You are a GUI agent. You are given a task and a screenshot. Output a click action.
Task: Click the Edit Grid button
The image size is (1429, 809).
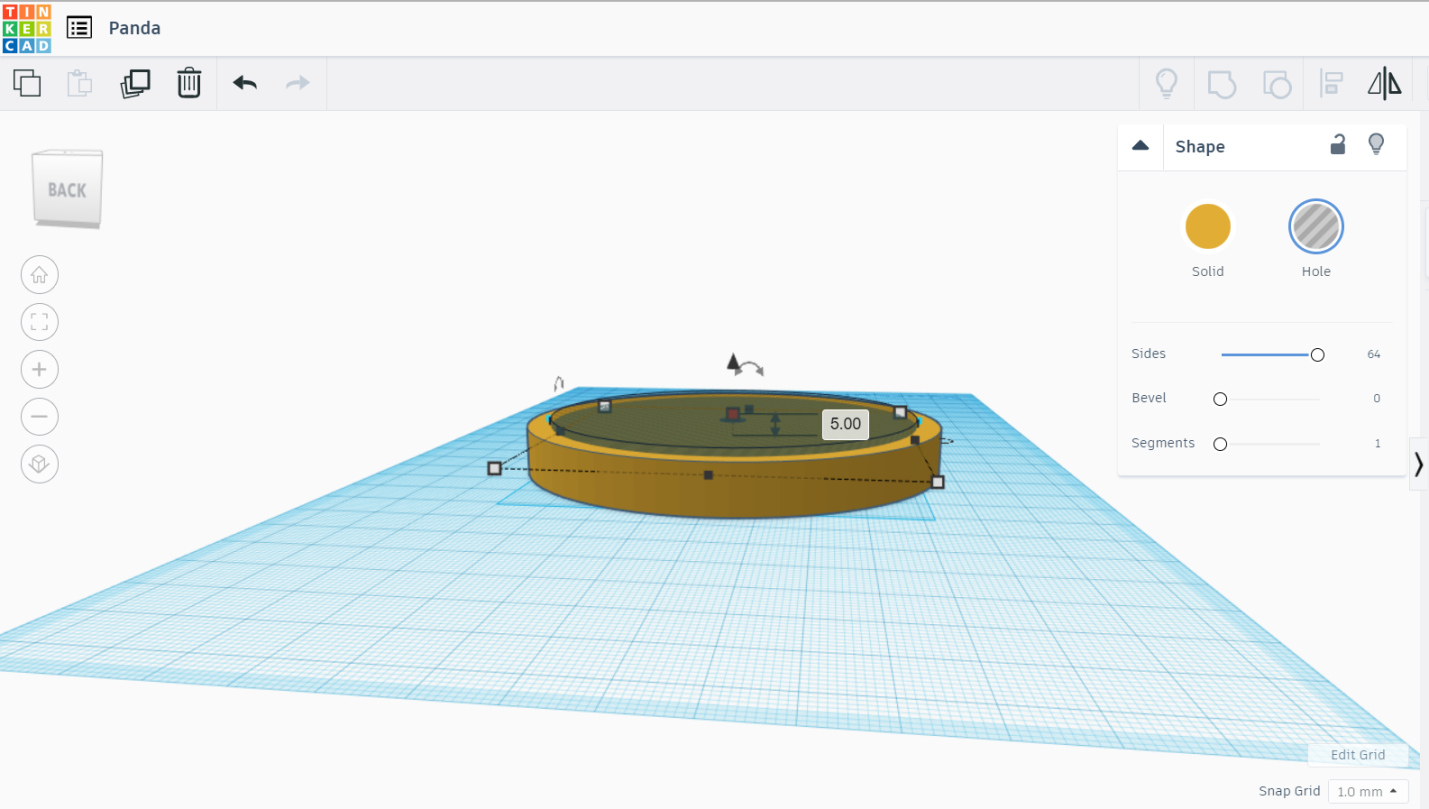pos(1358,755)
